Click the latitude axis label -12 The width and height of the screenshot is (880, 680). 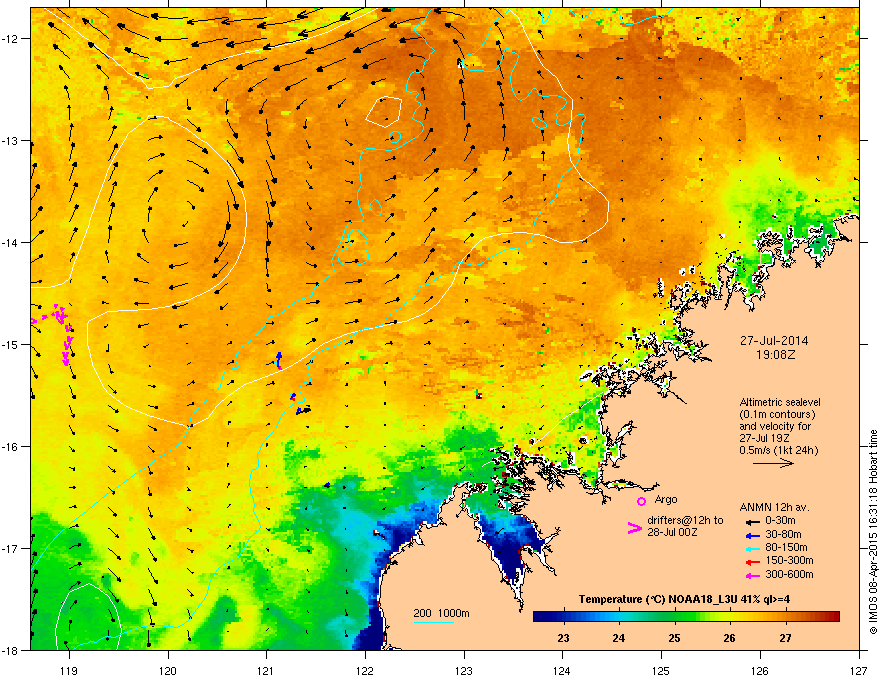(x=10, y=39)
